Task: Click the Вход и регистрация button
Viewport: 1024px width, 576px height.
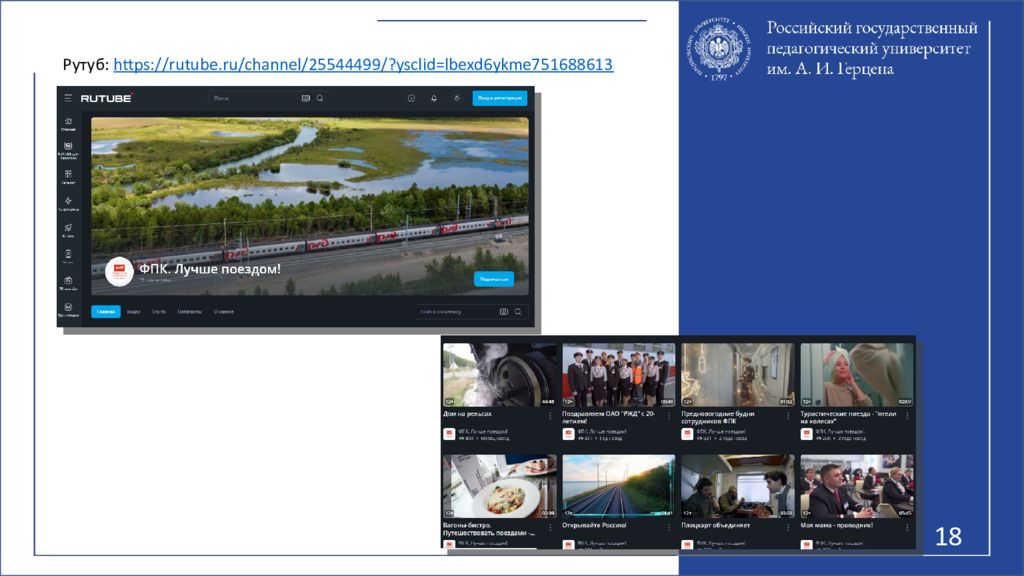Action: click(x=500, y=98)
